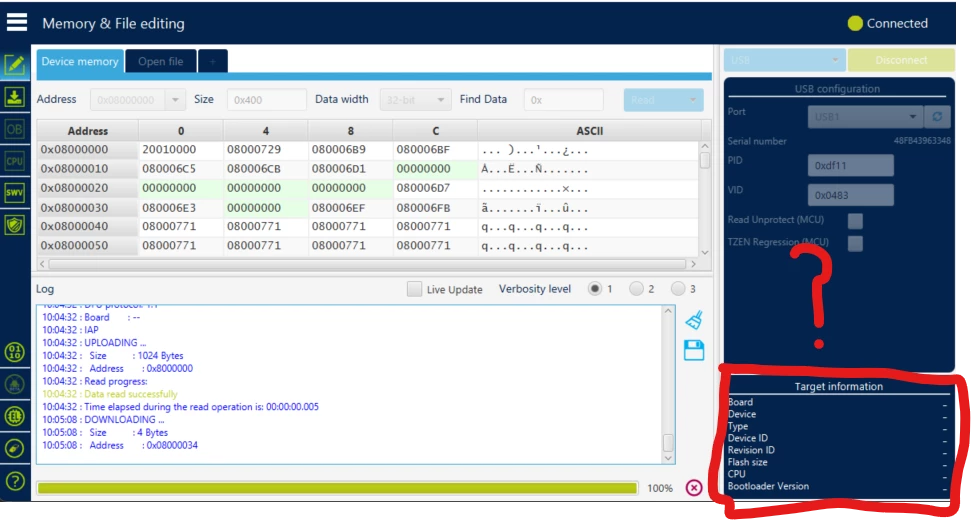Open the help question-mark icon
The height and width of the screenshot is (520, 971).
coord(15,480)
